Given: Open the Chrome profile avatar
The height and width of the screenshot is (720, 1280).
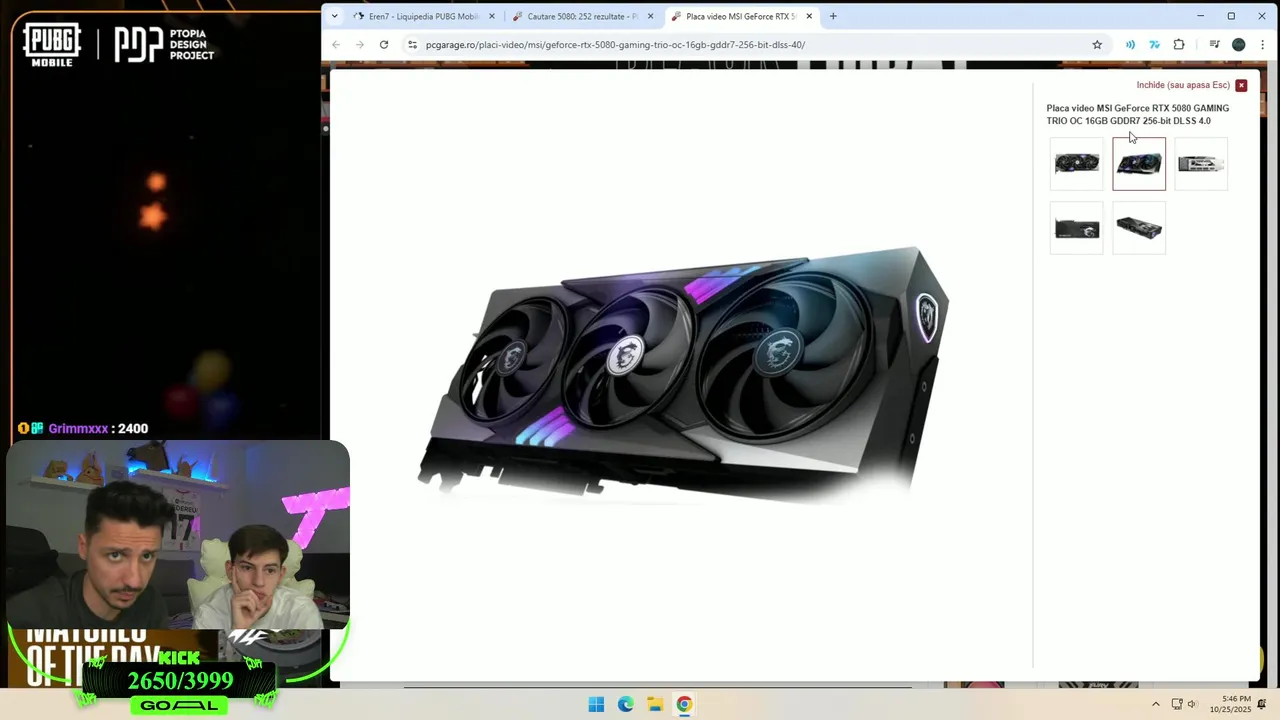Looking at the screenshot, I should tap(1239, 45).
